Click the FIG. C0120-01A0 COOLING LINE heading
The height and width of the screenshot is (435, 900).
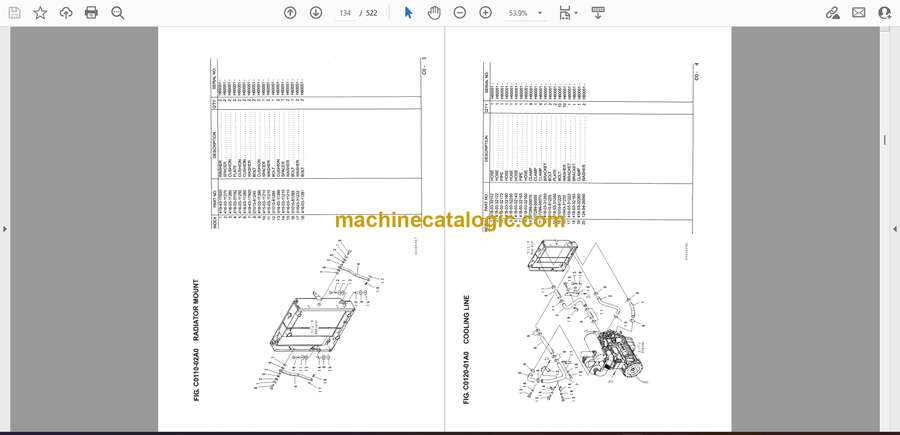point(466,349)
